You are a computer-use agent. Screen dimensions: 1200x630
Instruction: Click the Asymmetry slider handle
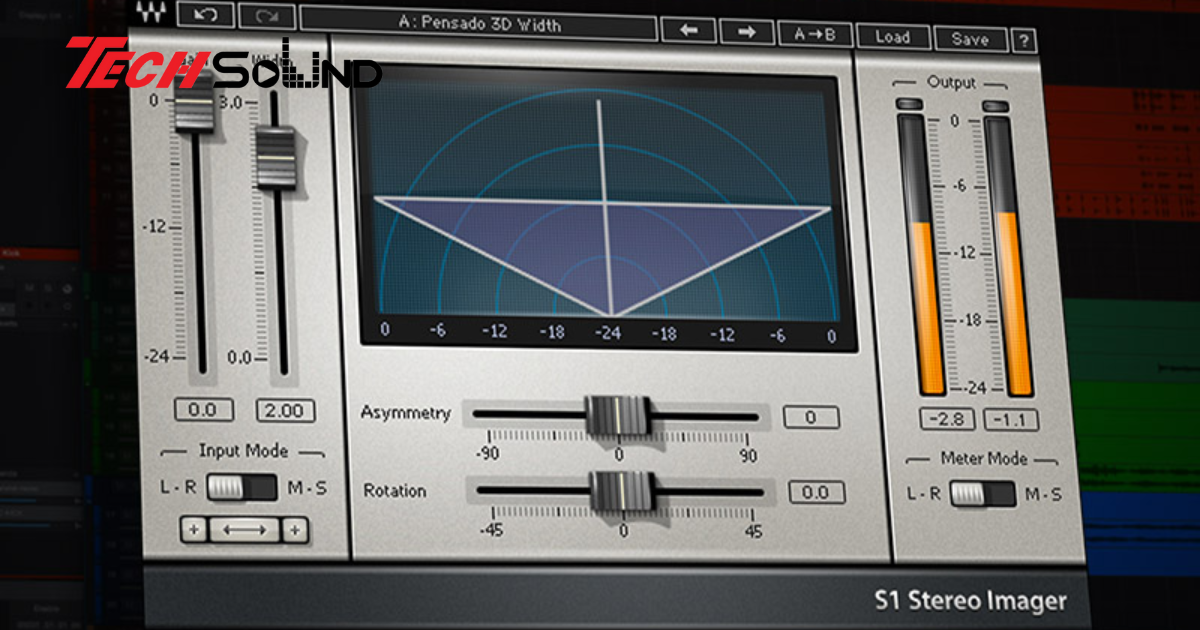tap(618, 415)
